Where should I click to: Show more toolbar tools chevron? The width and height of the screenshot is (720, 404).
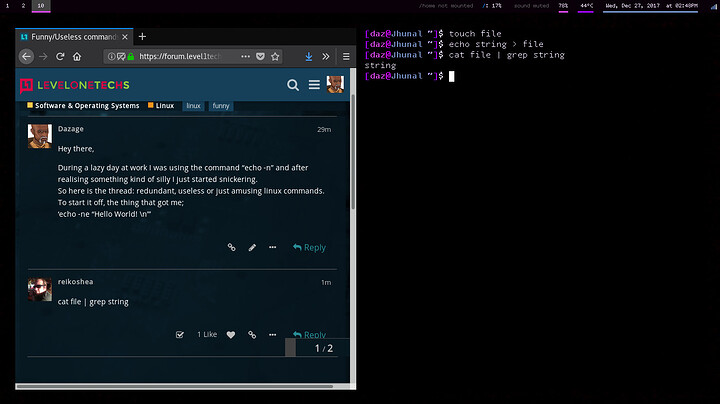coord(326,56)
